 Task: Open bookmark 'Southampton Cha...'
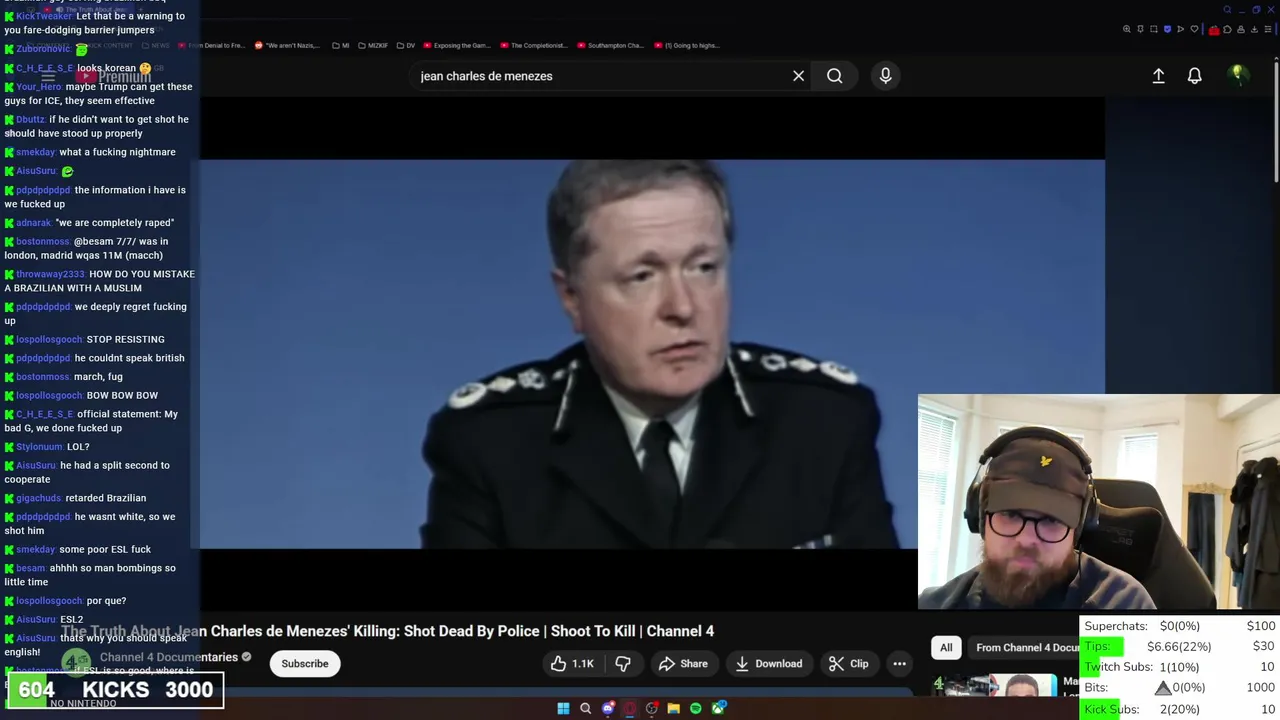pos(611,45)
